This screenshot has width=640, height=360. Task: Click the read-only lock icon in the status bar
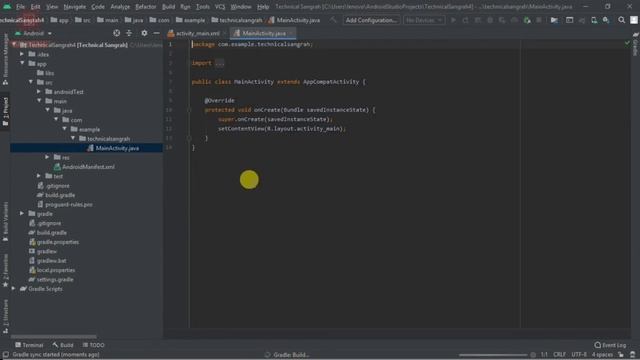[x=621, y=355]
